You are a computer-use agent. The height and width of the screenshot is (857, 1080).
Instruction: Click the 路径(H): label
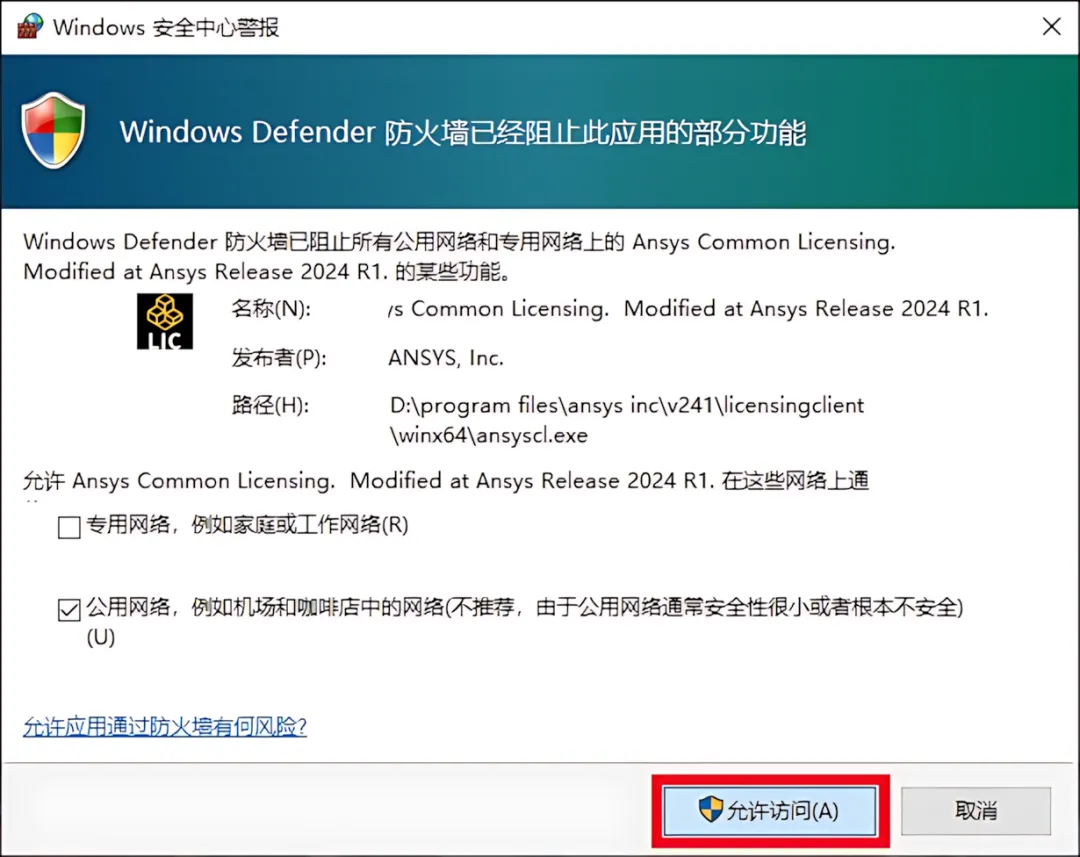click(270, 405)
